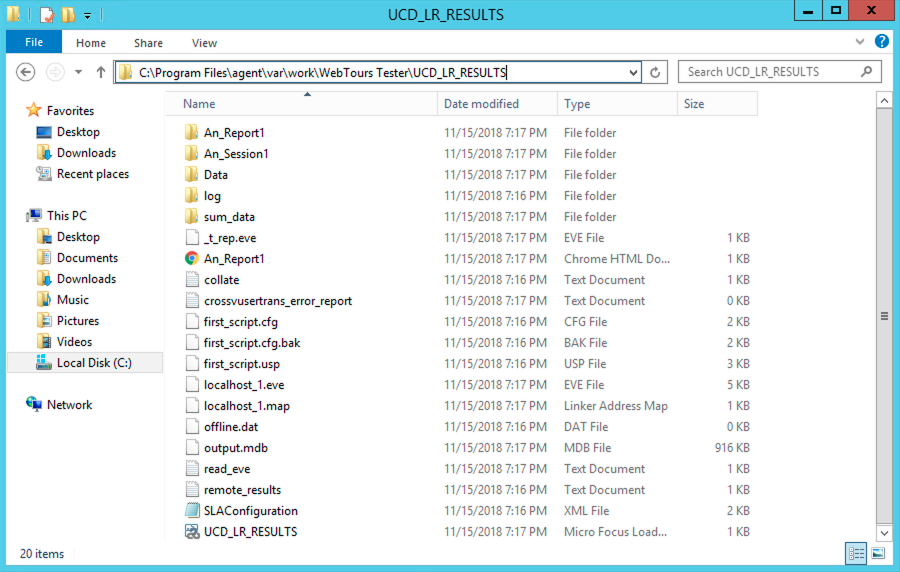Switch to details view layout
This screenshot has width=900, height=572.
pos(857,553)
